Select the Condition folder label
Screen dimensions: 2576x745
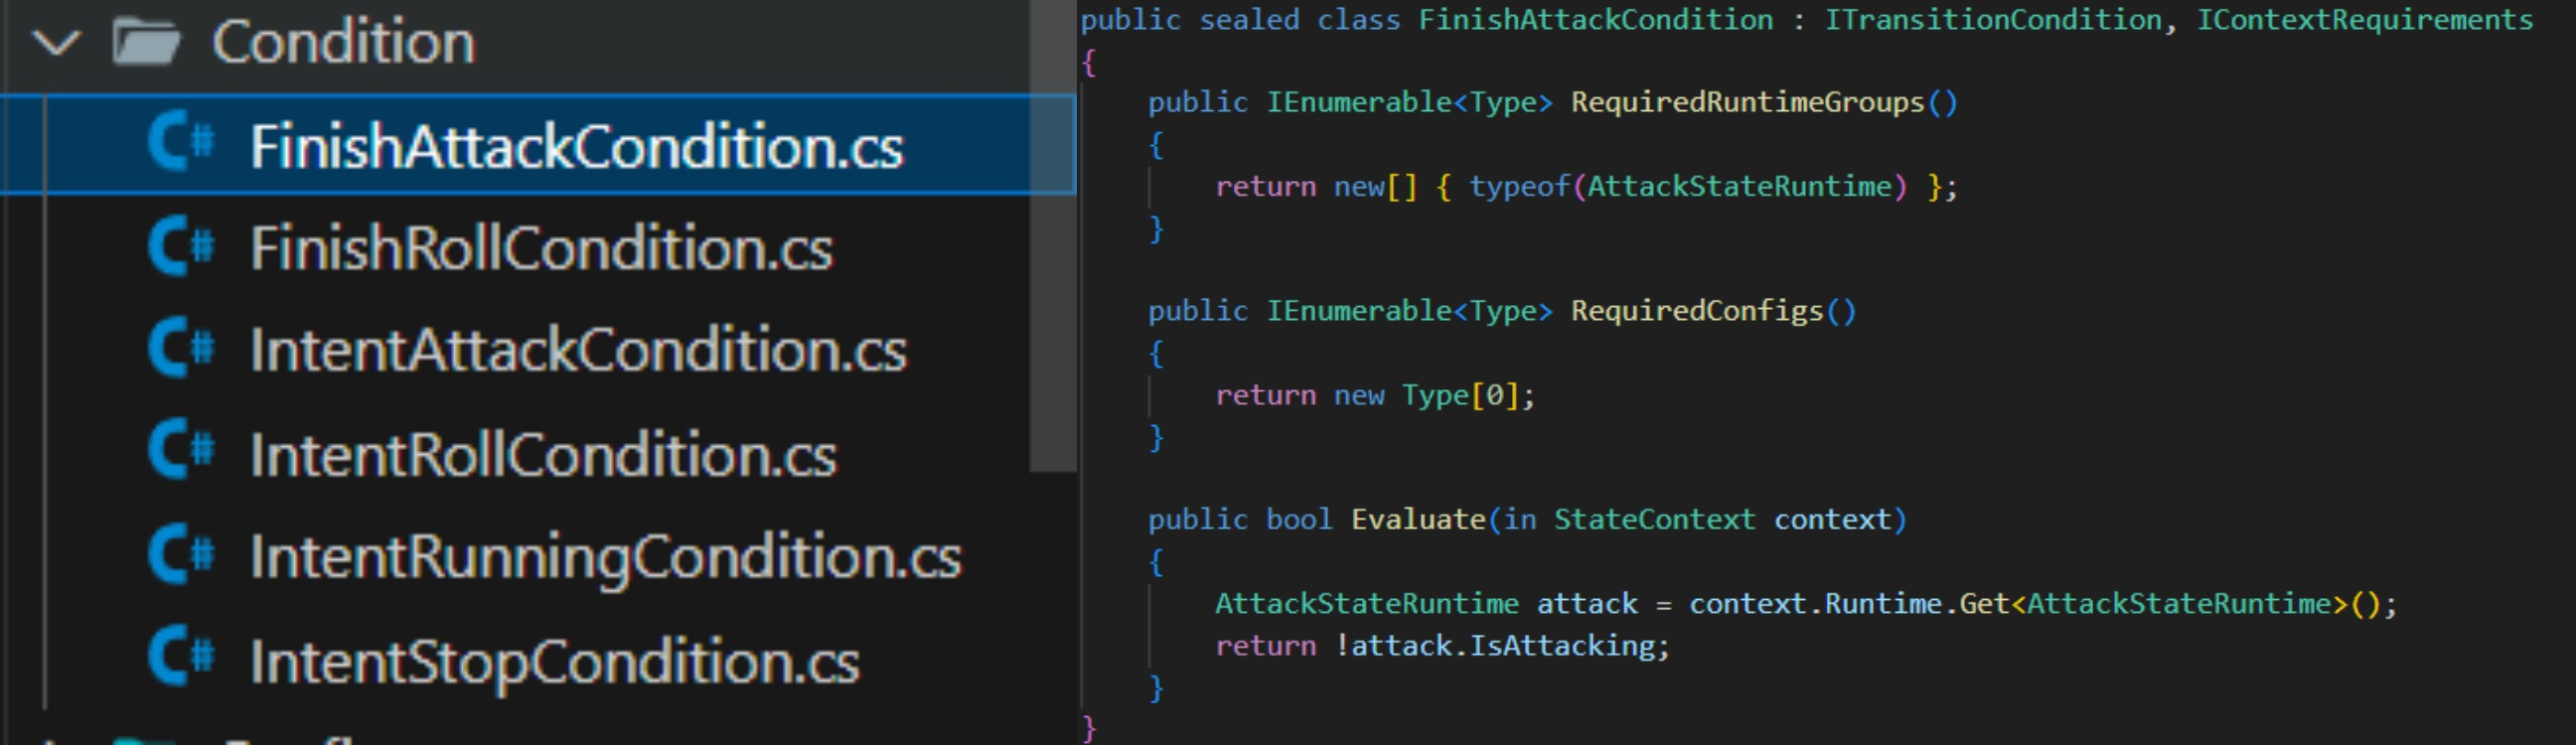click(344, 42)
